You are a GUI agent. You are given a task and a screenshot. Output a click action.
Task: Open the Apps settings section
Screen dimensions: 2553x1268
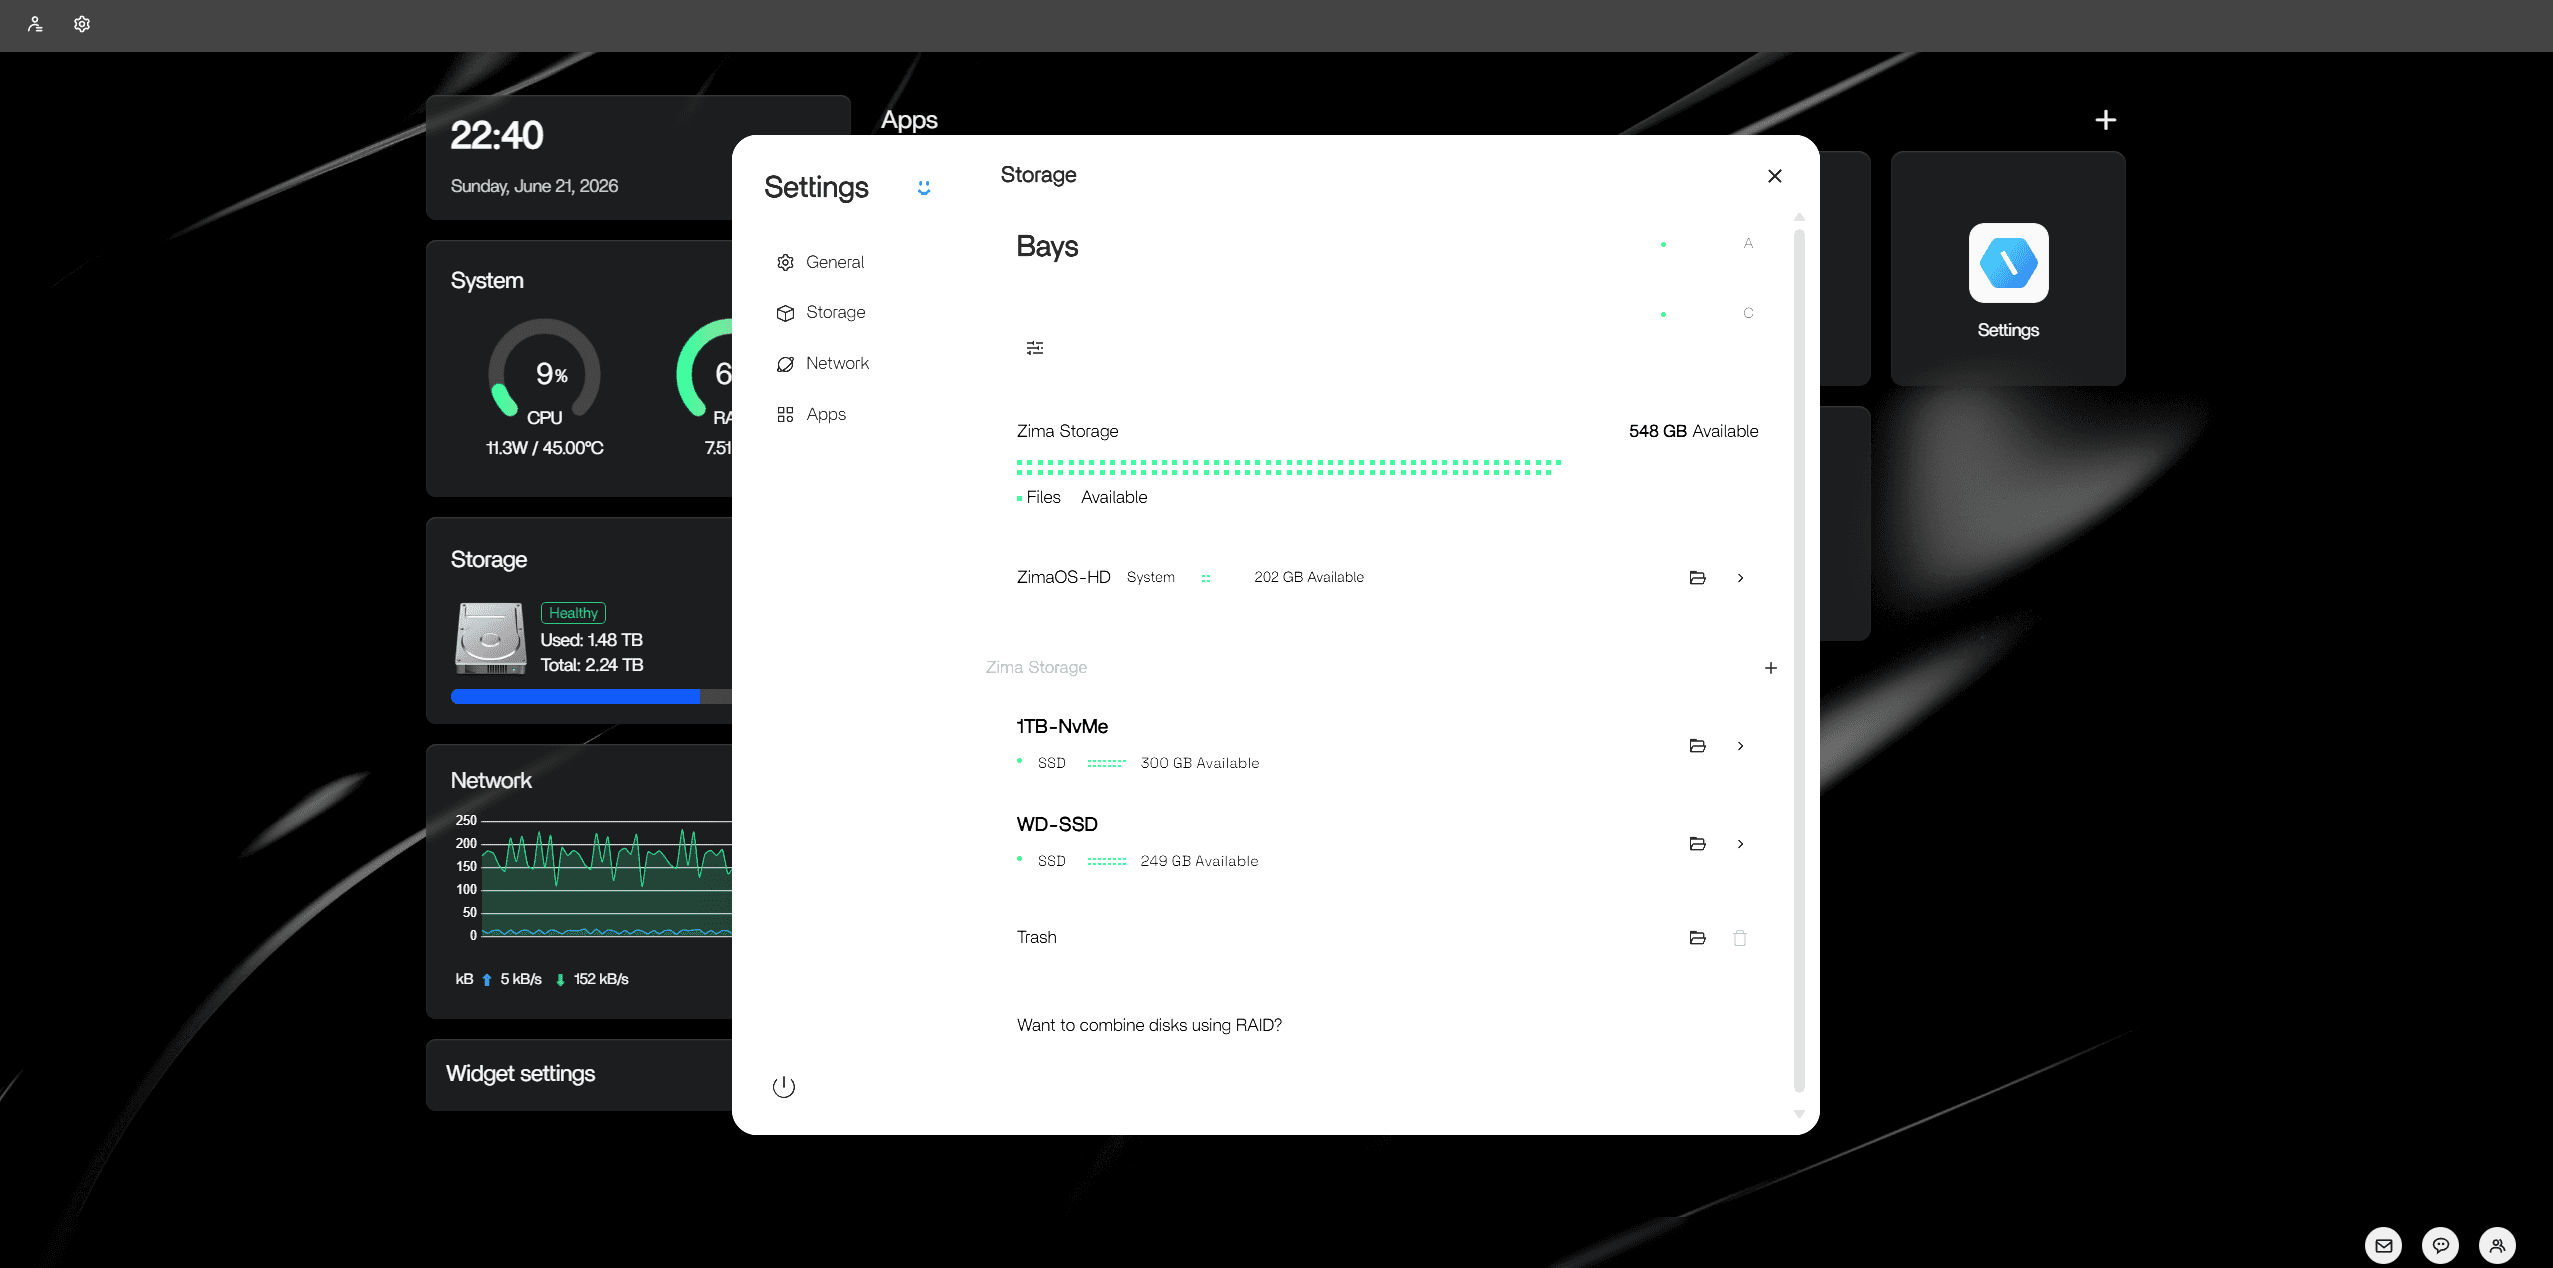[x=811, y=414]
